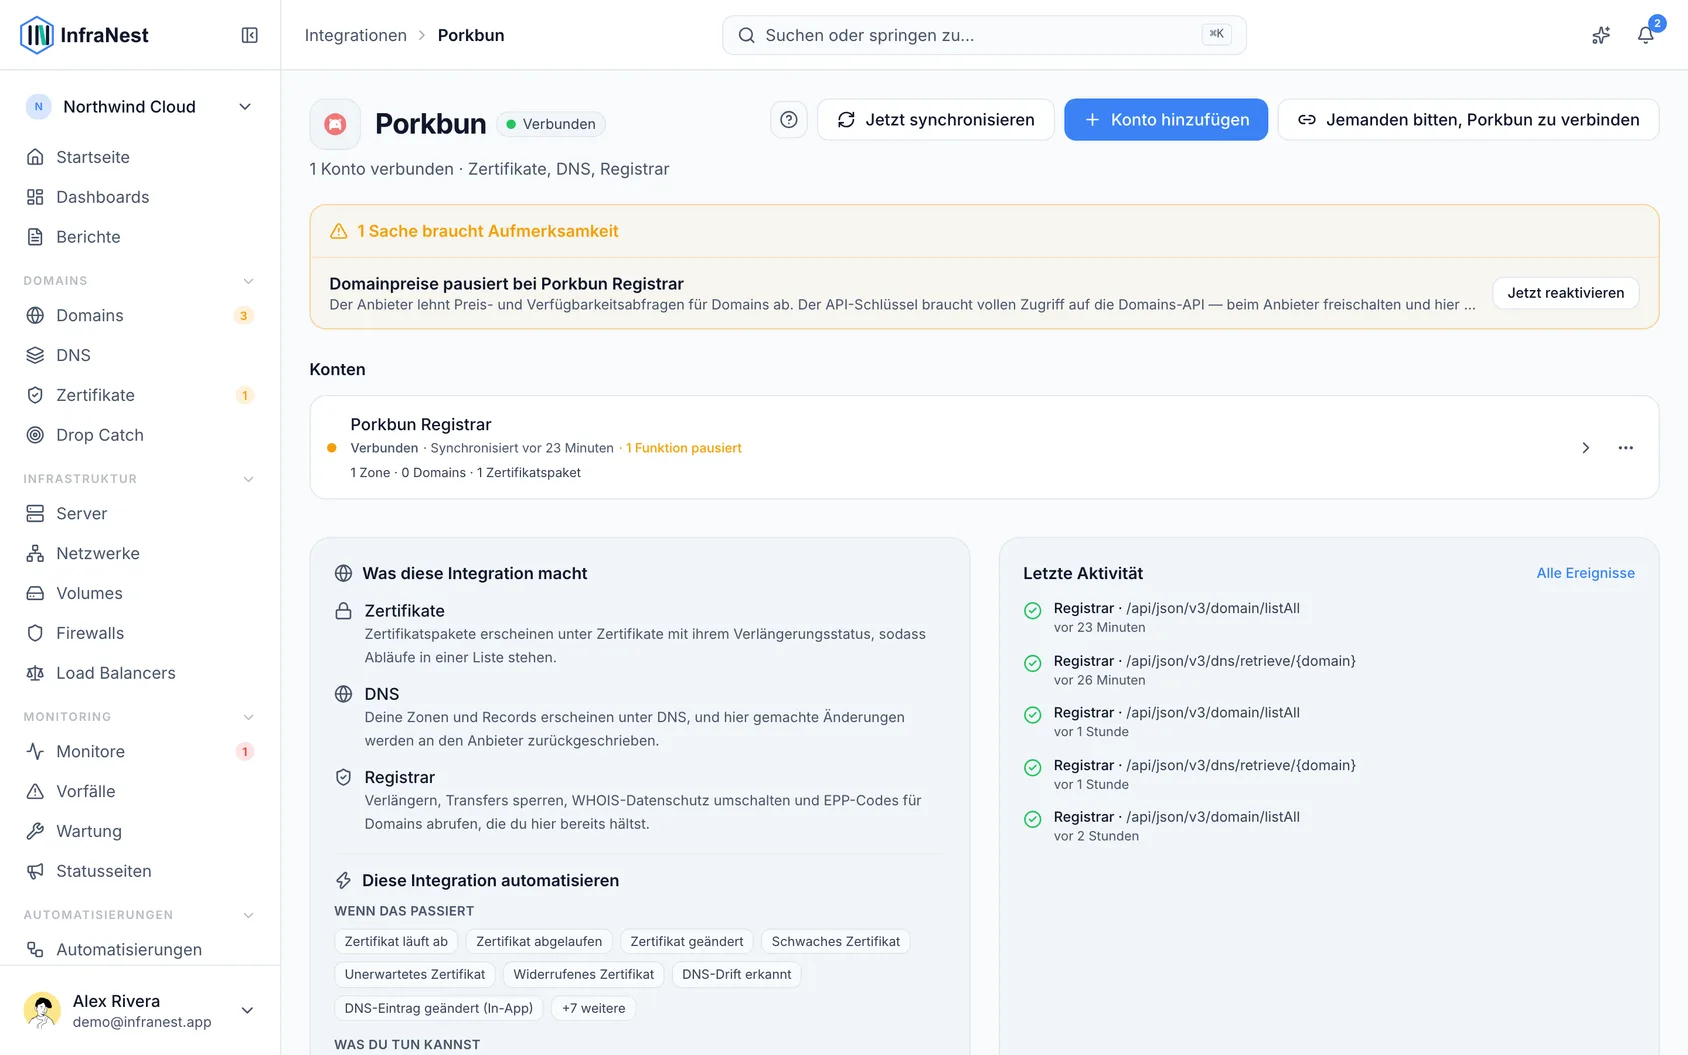Click the Firewalls shield icon
This screenshot has height=1055, width=1688.
tap(35, 633)
